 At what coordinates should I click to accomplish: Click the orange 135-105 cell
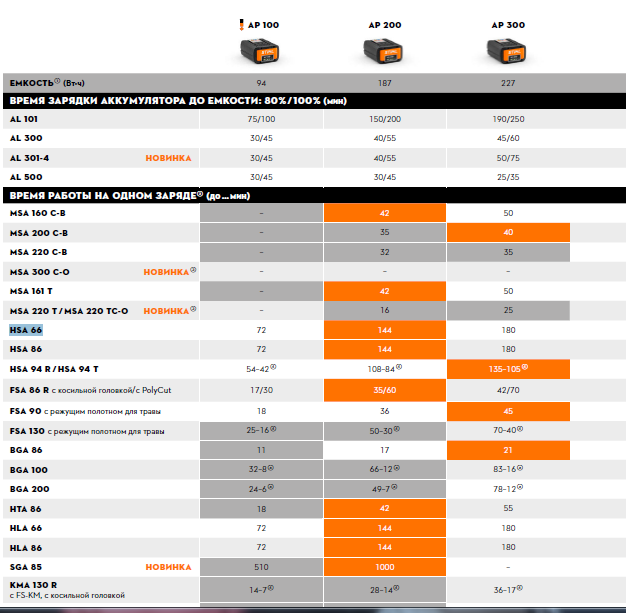508,368
